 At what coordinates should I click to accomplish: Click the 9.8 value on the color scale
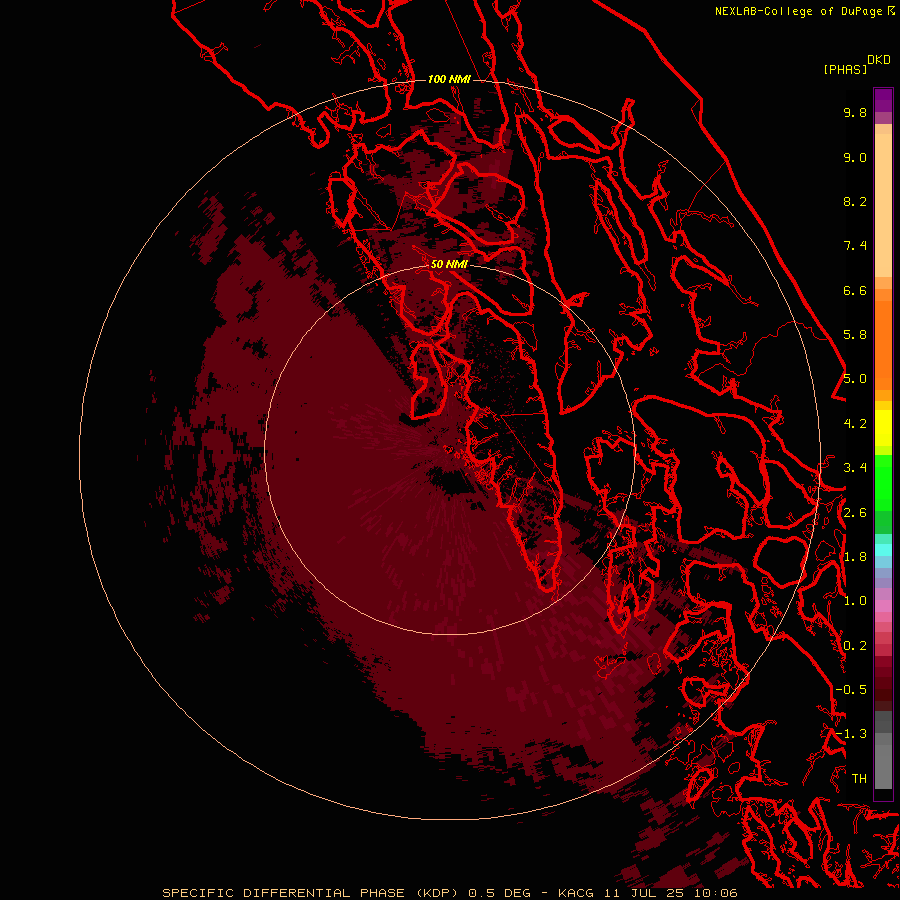click(x=855, y=112)
